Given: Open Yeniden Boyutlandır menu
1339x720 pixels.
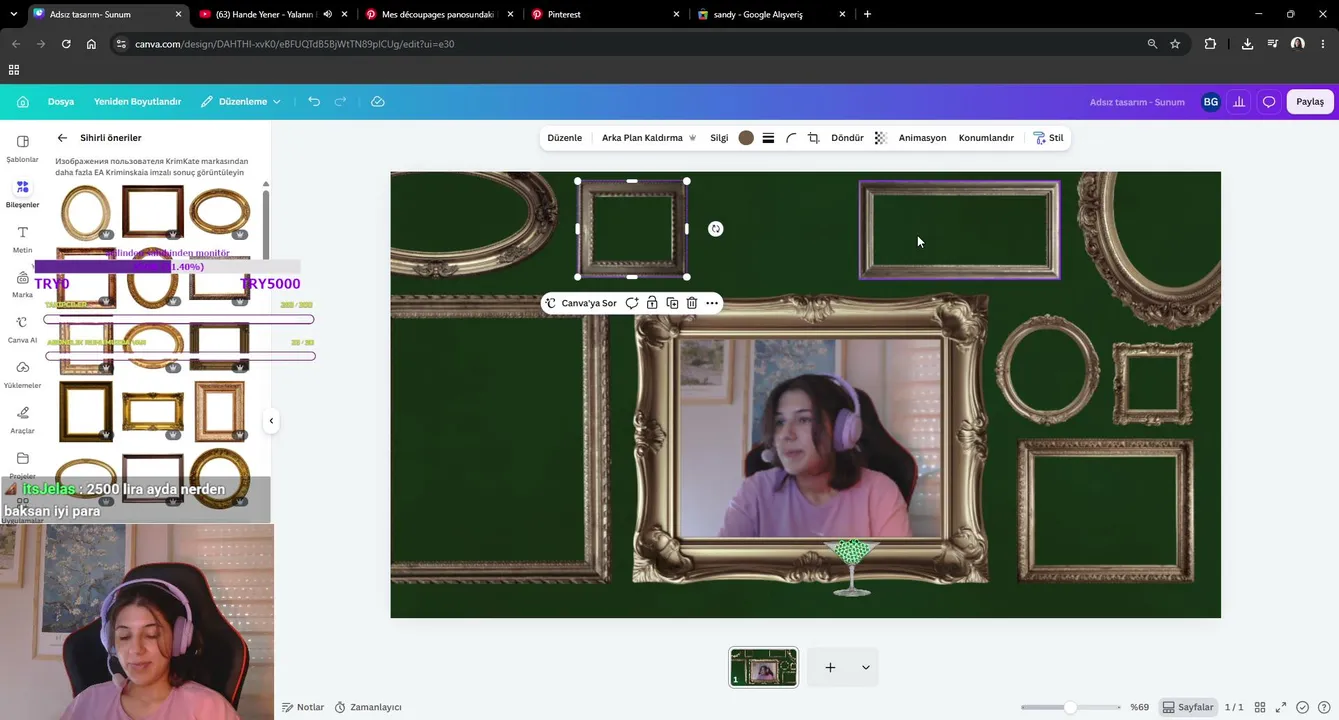Looking at the screenshot, I should [x=138, y=102].
